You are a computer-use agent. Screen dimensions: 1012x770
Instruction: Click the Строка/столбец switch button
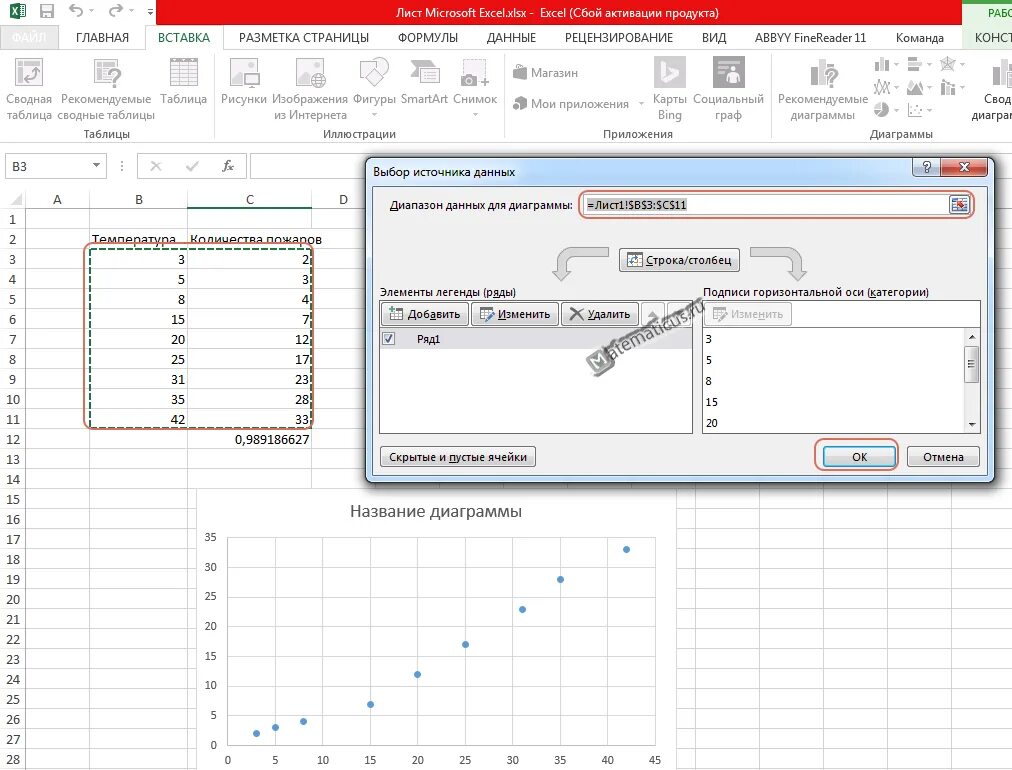pos(680,260)
